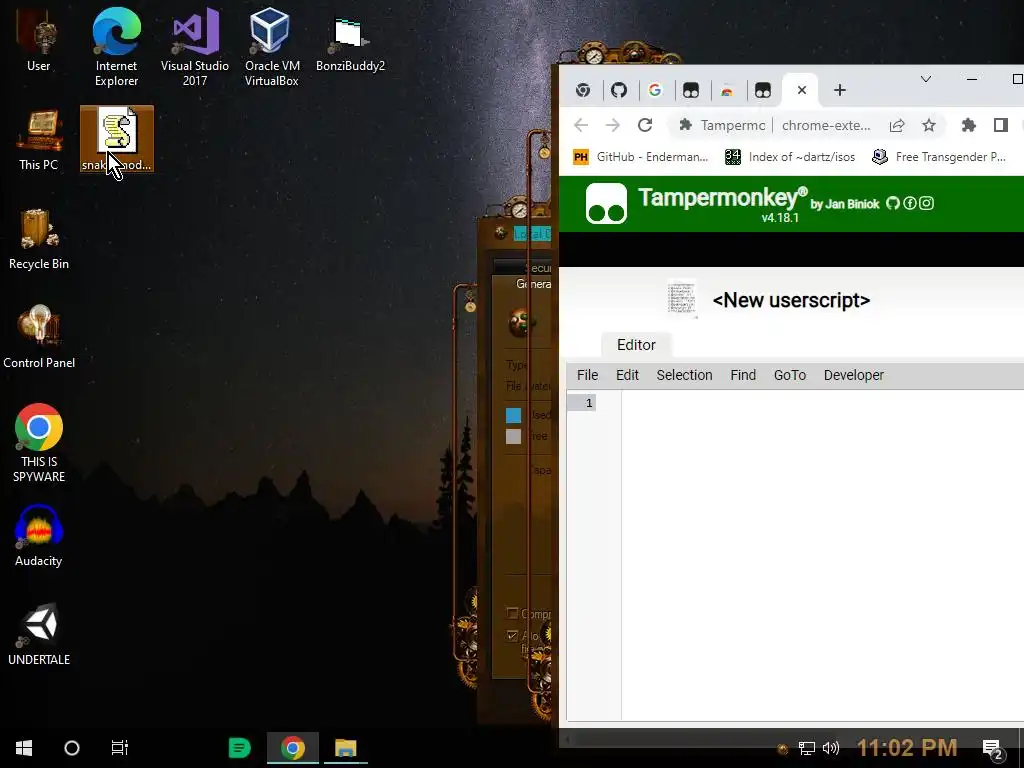Select the UNDERTALE desktop icon

[39, 634]
